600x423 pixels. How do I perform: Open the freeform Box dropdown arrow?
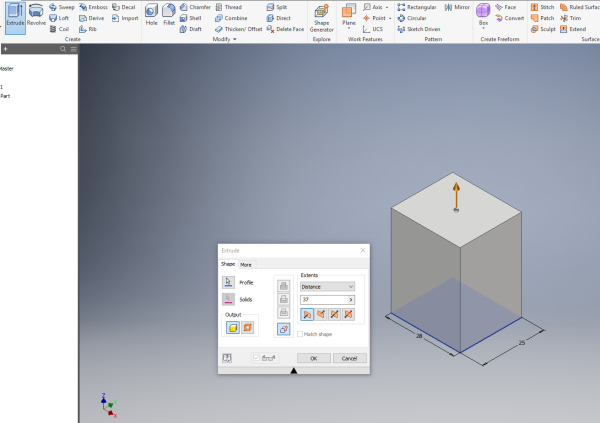[x=483, y=29]
